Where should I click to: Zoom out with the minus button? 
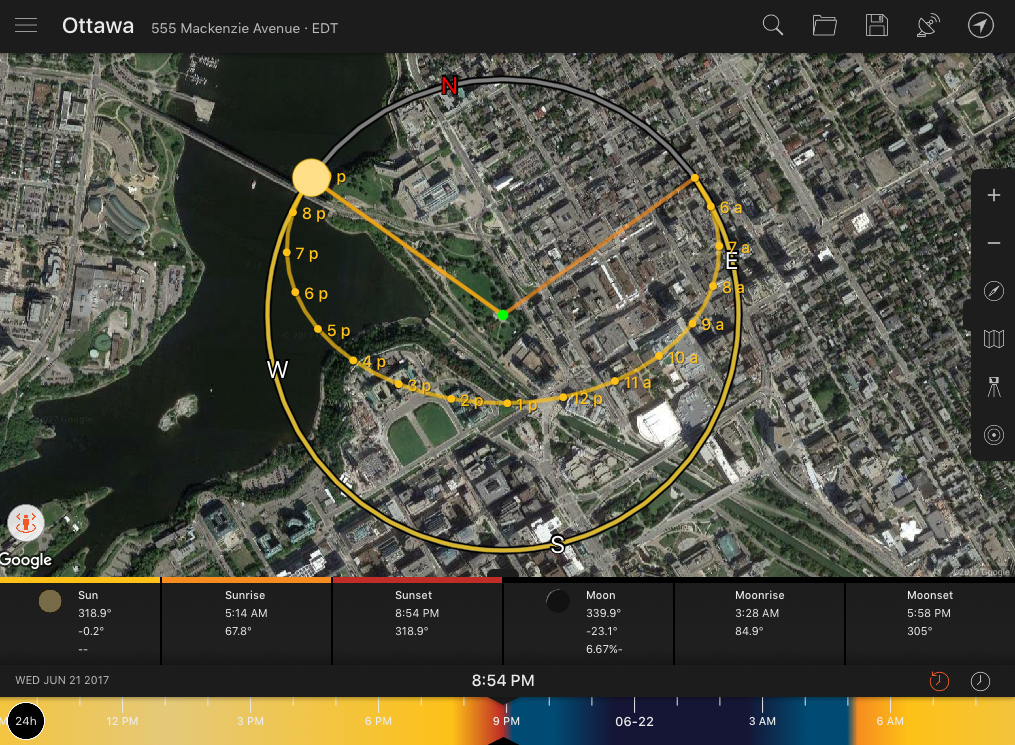pos(993,243)
